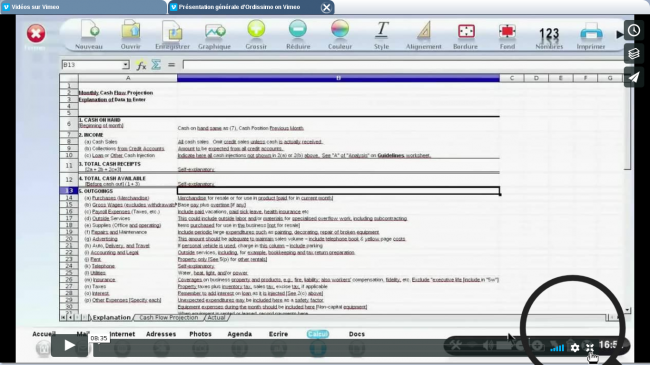Switch to Cash Flow Projection sheet tab

pos(169,317)
